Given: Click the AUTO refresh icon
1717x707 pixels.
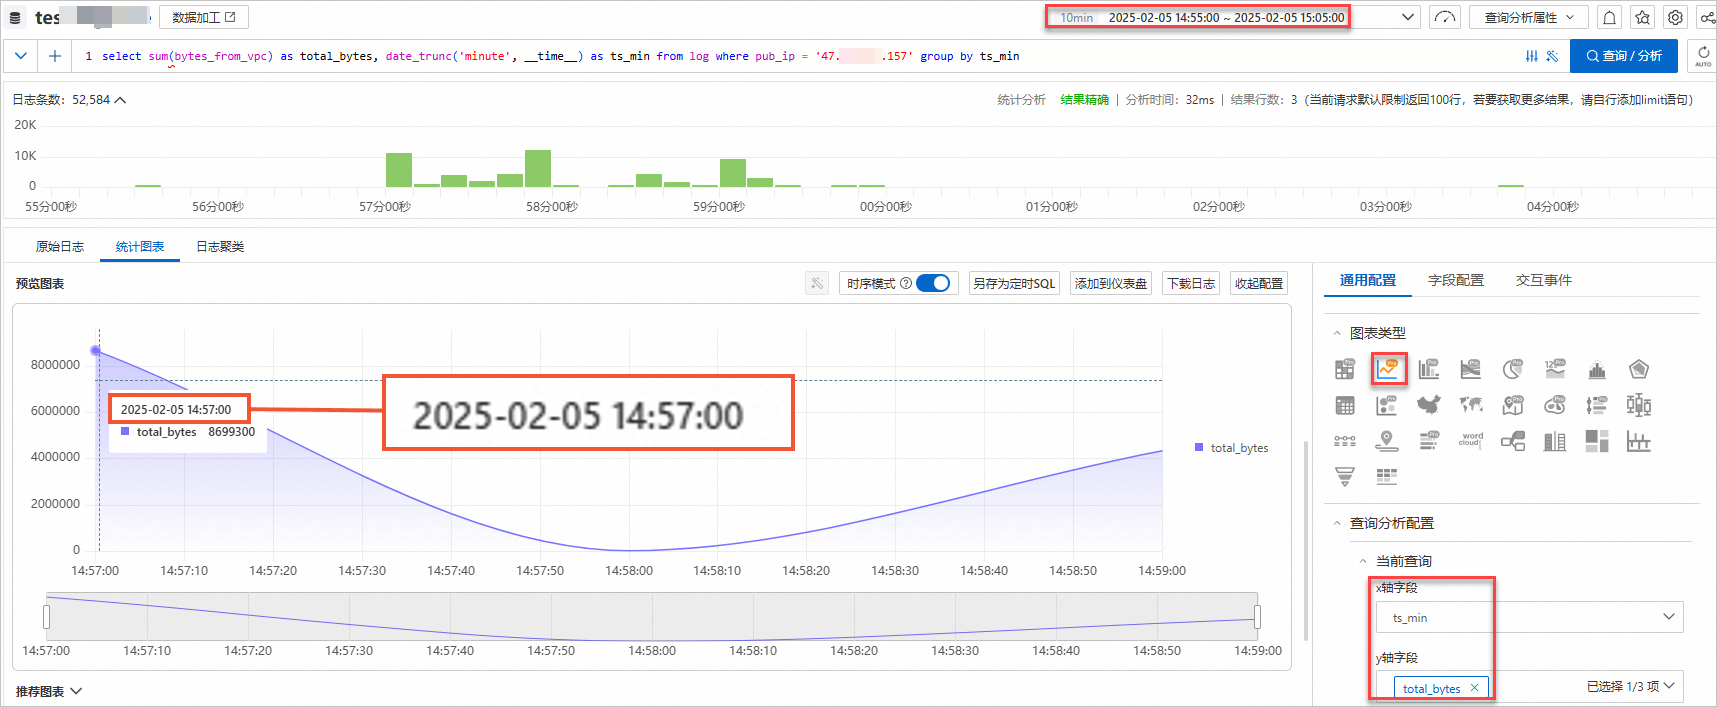Looking at the screenshot, I should point(1703,56).
